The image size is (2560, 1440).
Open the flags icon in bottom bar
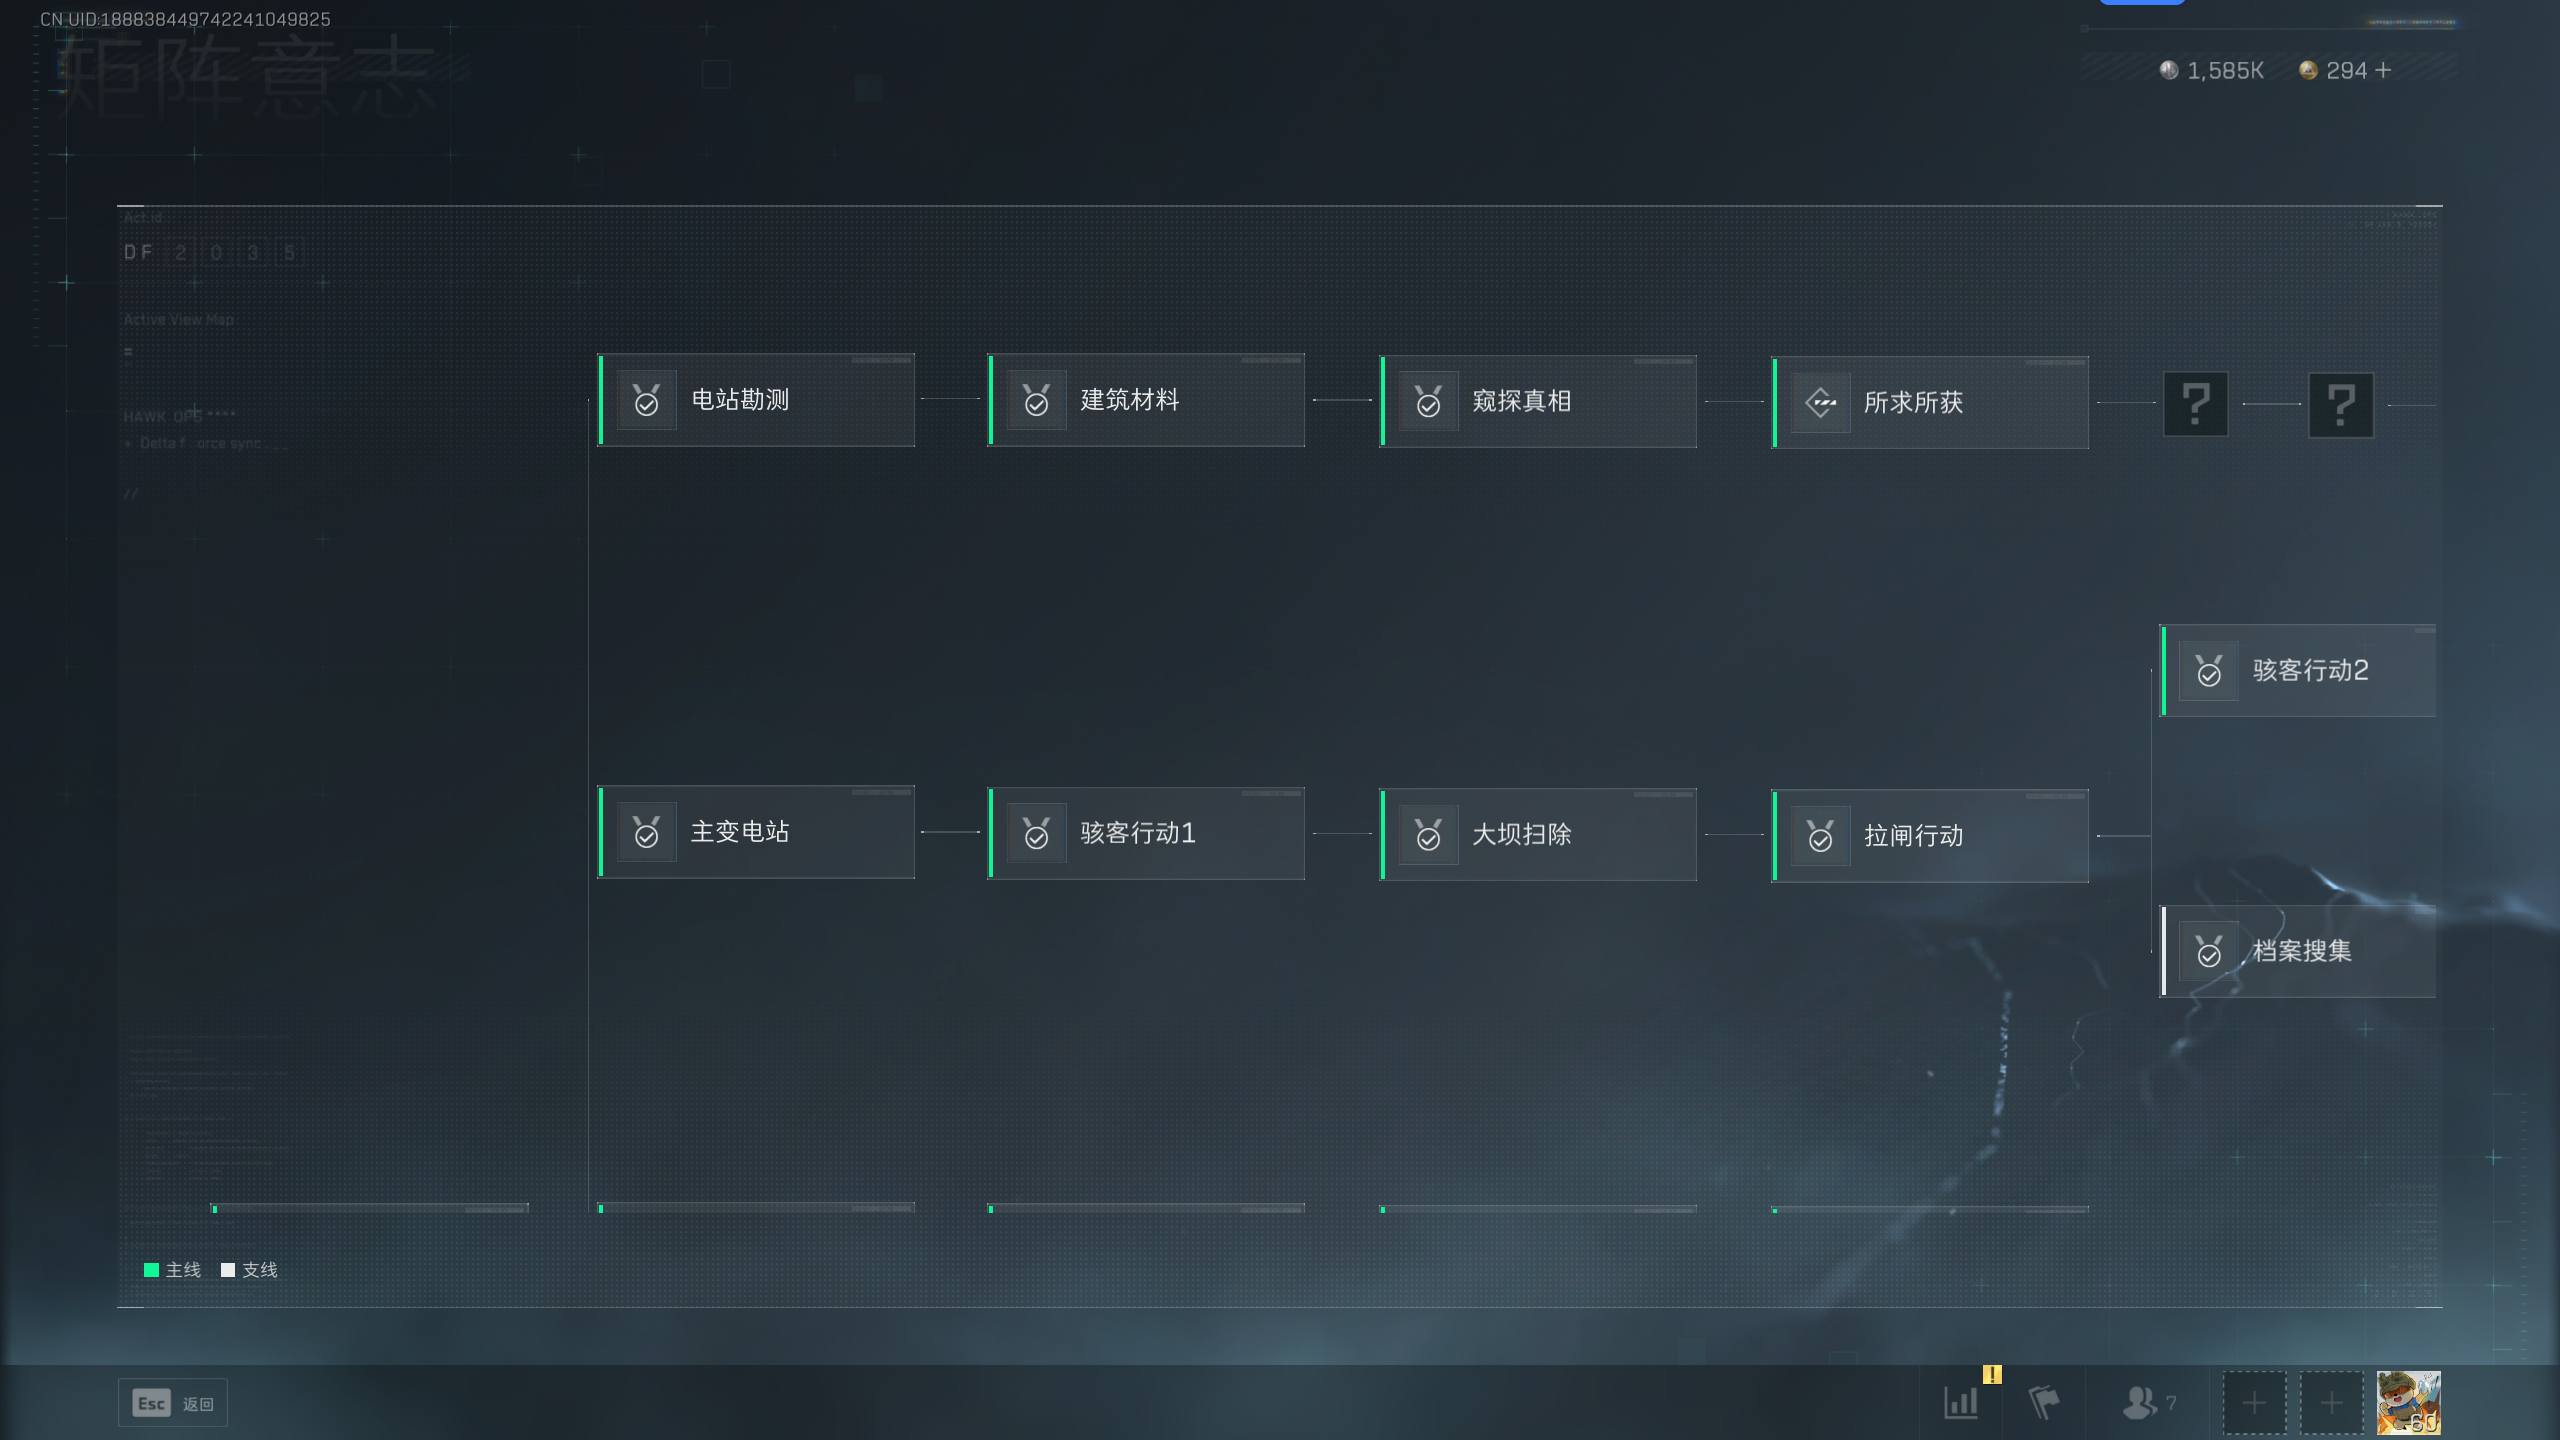pos(2044,1402)
